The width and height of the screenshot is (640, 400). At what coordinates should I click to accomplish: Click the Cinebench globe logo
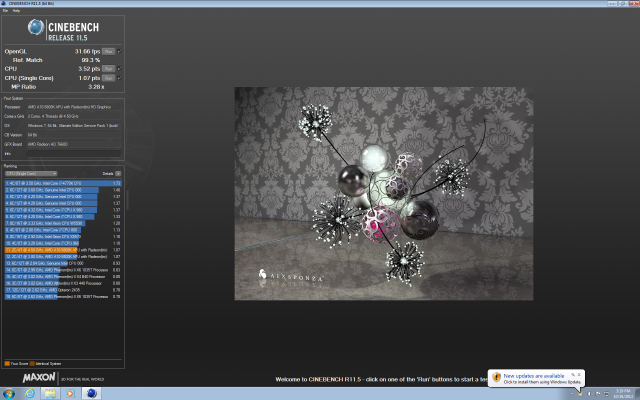36,27
